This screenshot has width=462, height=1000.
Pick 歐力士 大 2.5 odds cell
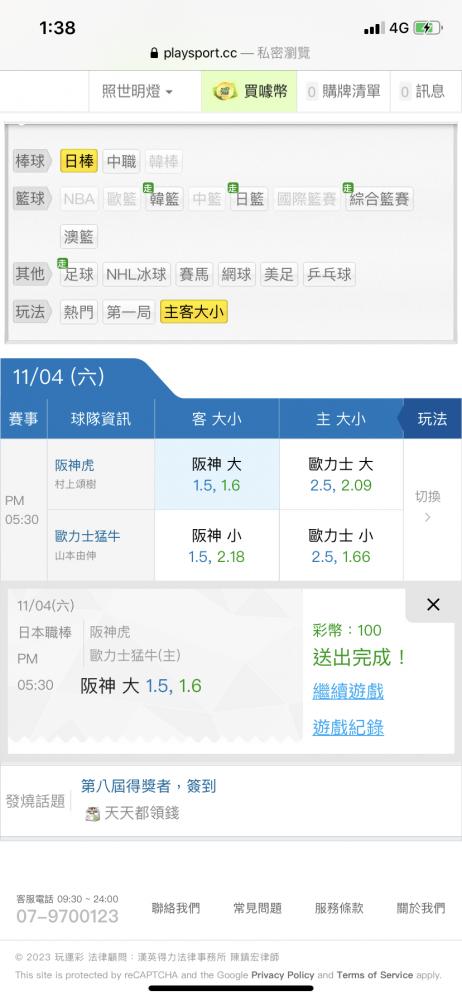point(341,474)
